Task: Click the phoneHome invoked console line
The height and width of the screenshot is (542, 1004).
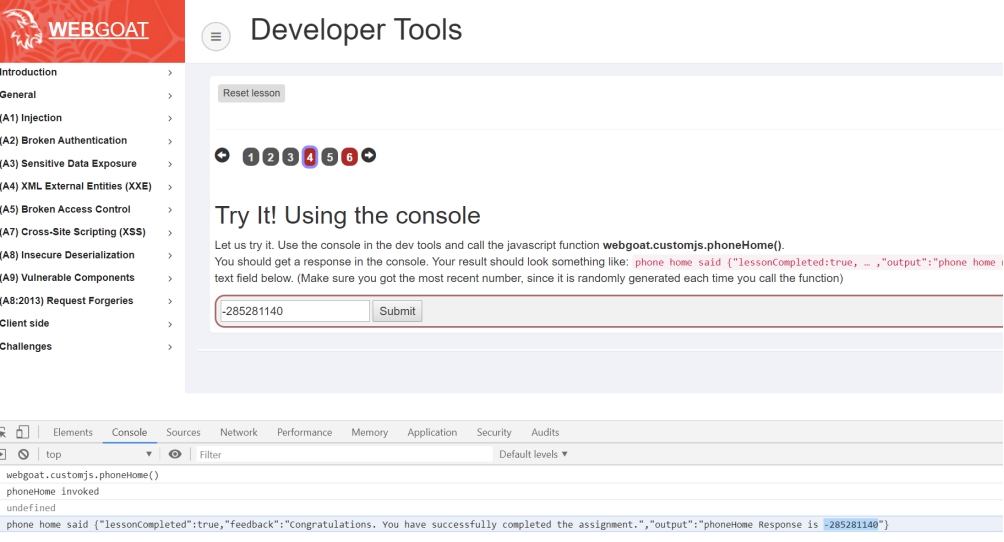Action: point(53,491)
